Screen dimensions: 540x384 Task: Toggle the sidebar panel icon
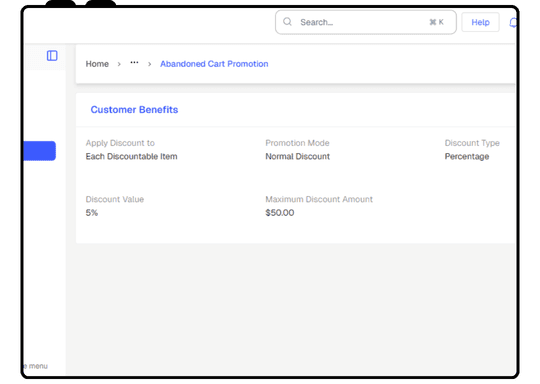click(52, 56)
